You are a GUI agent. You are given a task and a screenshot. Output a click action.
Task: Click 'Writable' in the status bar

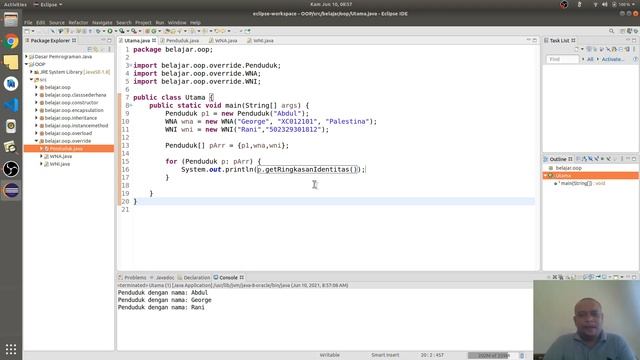tap(329, 355)
